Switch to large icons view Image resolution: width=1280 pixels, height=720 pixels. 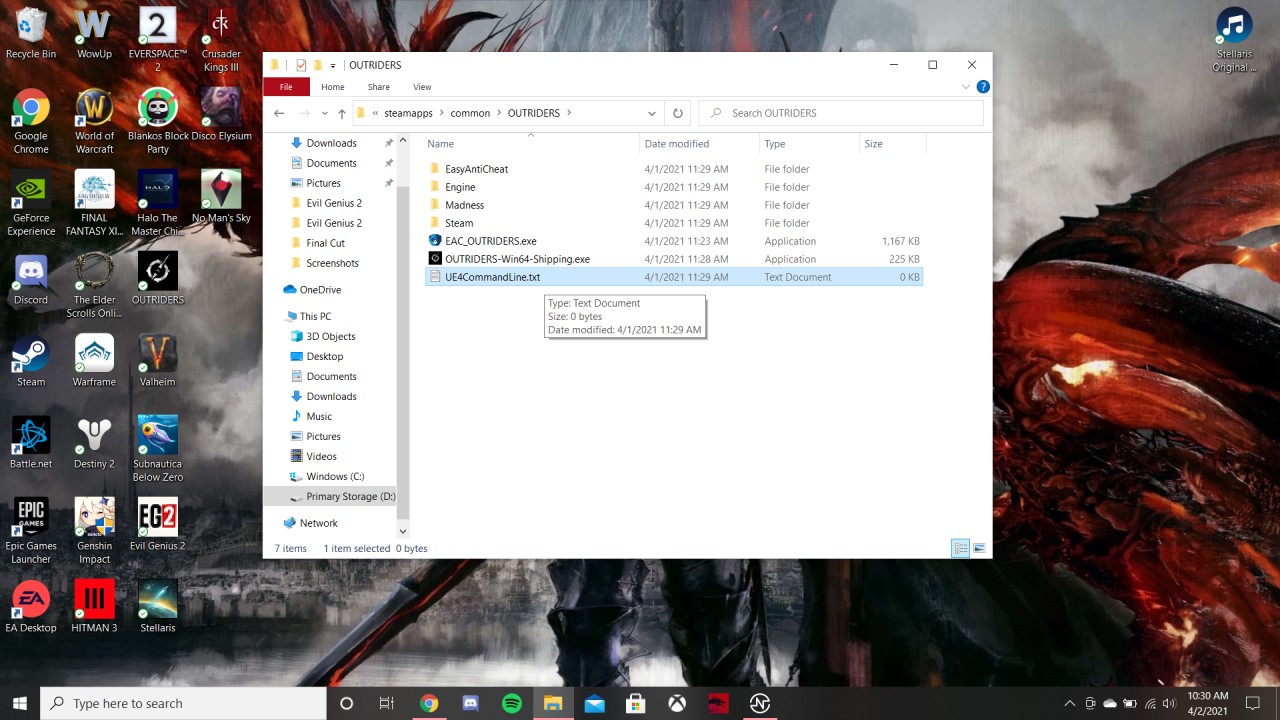pyautogui.click(x=979, y=548)
